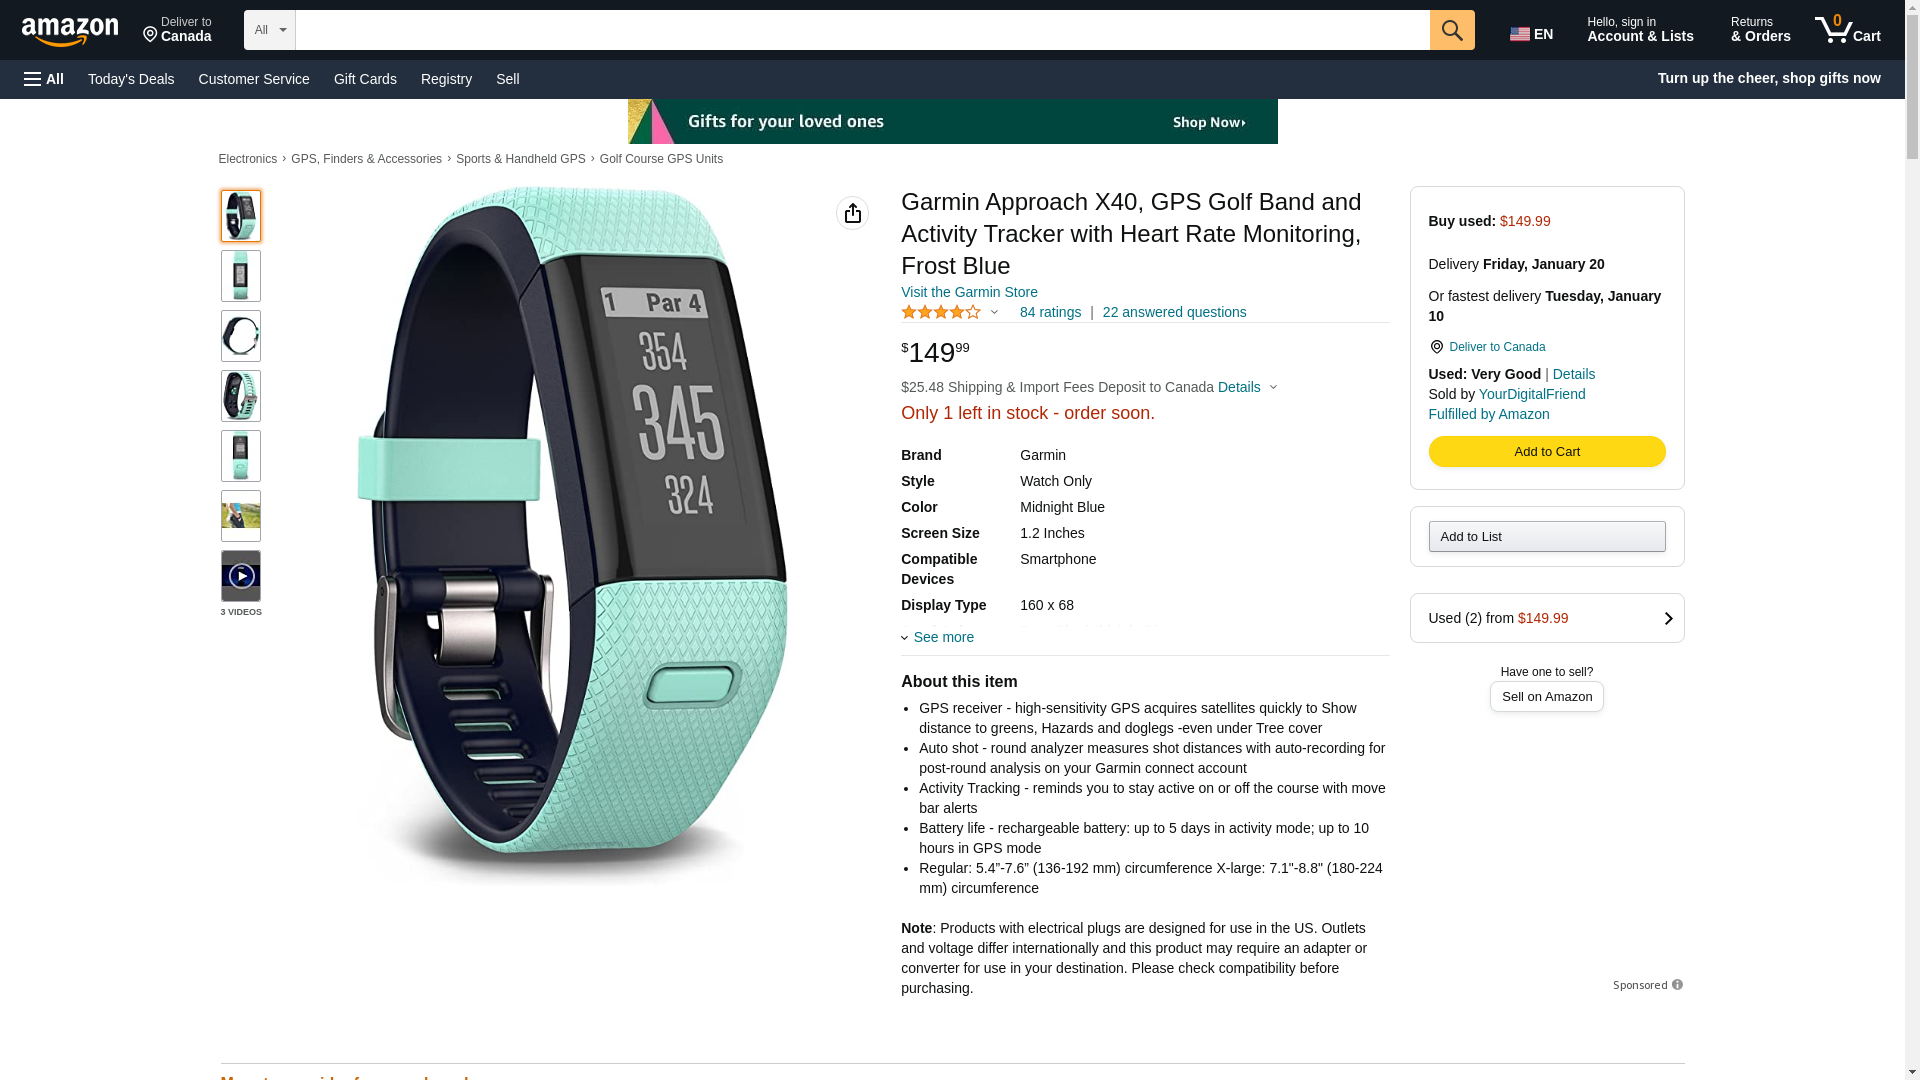Expand shipping and import fees Details
1920x1080 pixels.
click(1247, 387)
